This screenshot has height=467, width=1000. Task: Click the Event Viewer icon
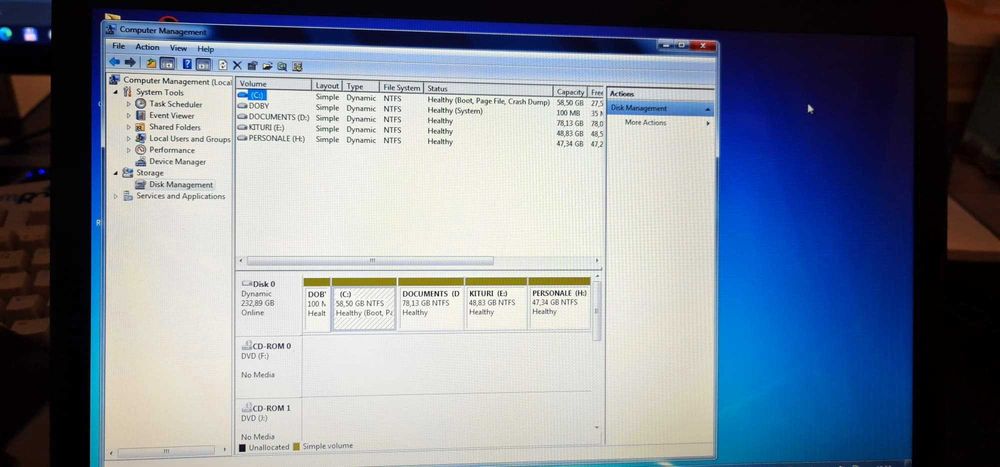pos(141,115)
